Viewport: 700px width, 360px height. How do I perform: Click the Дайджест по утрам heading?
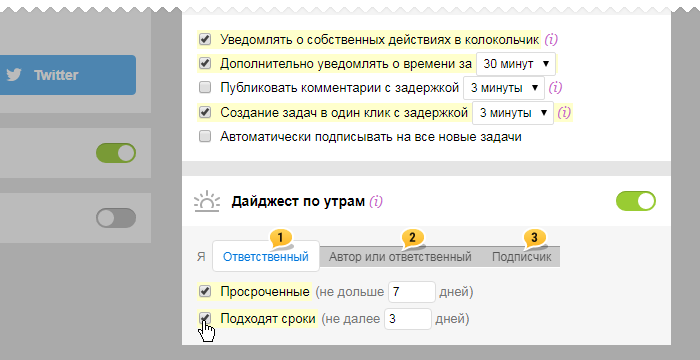click(298, 201)
